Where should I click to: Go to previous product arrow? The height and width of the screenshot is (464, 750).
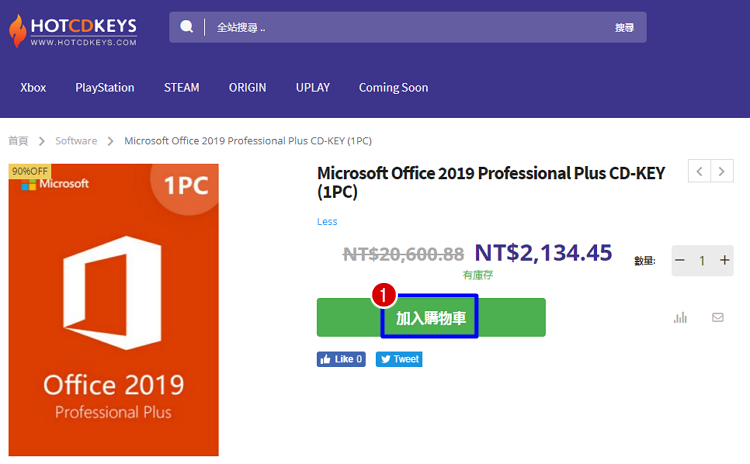(699, 171)
